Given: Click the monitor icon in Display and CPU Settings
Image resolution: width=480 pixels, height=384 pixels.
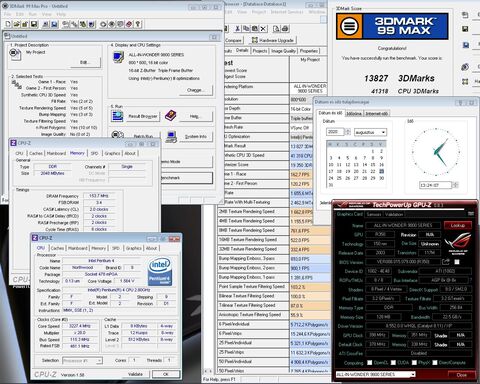Looking at the screenshot, I should [x=118, y=57].
